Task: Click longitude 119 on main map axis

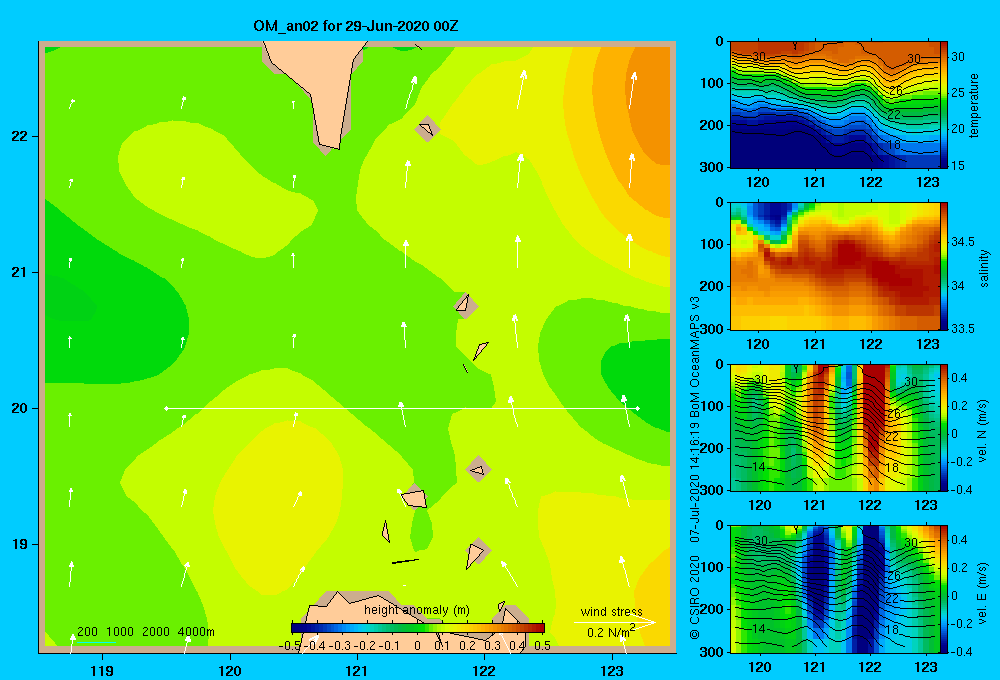Action: point(102,670)
